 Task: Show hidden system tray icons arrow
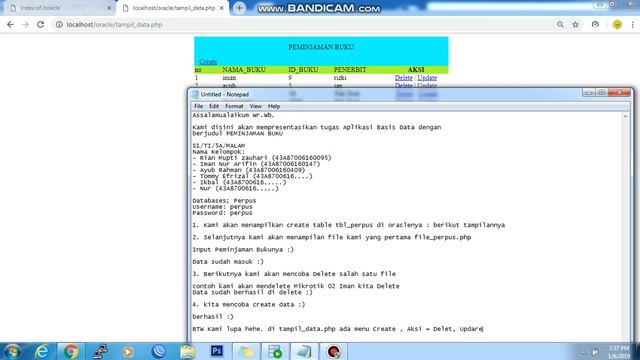coord(583,352)
